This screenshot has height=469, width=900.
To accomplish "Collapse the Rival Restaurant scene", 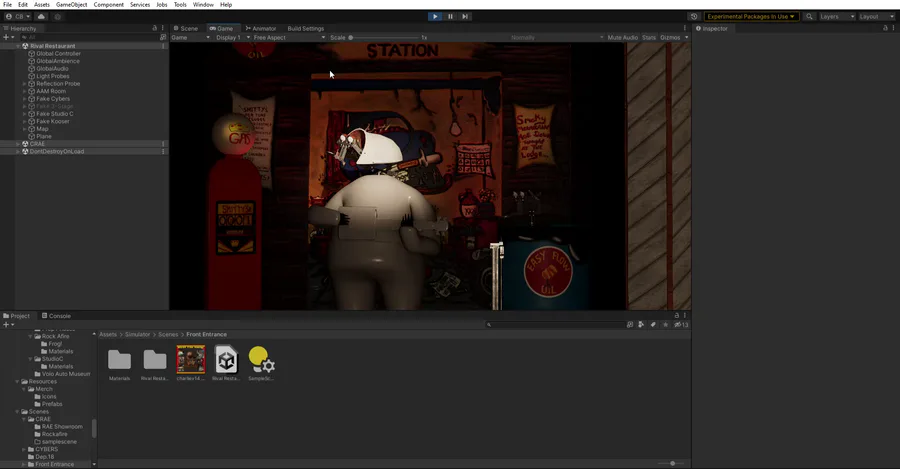I will tap(18, 46).
